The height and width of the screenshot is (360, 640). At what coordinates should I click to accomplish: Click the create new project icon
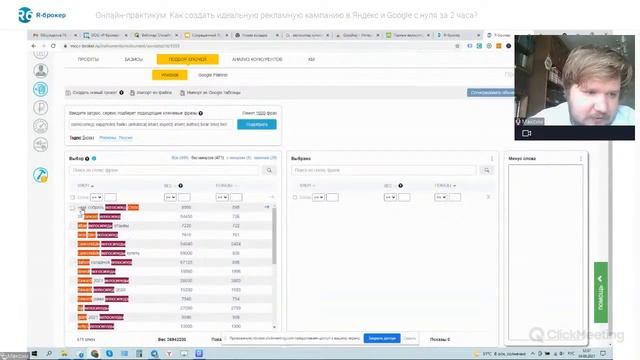68,93
